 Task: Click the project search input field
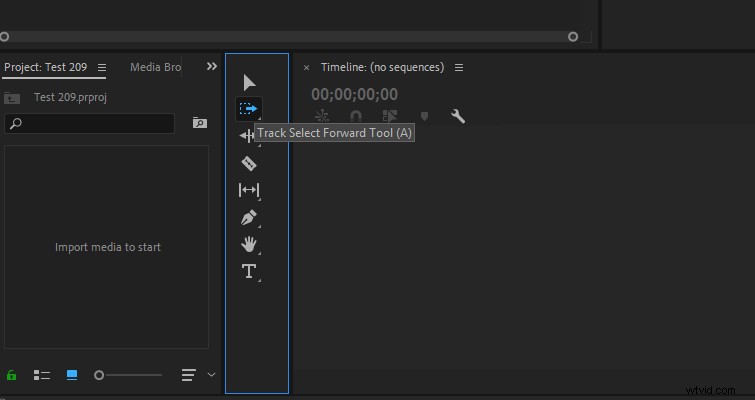click(x=90, y=124)
